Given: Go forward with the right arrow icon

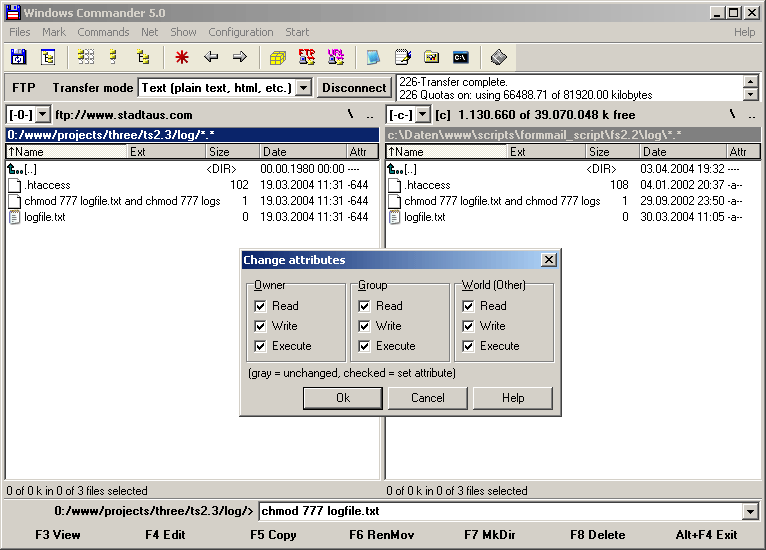Looking at the screenshot, I should coord(240,57).
